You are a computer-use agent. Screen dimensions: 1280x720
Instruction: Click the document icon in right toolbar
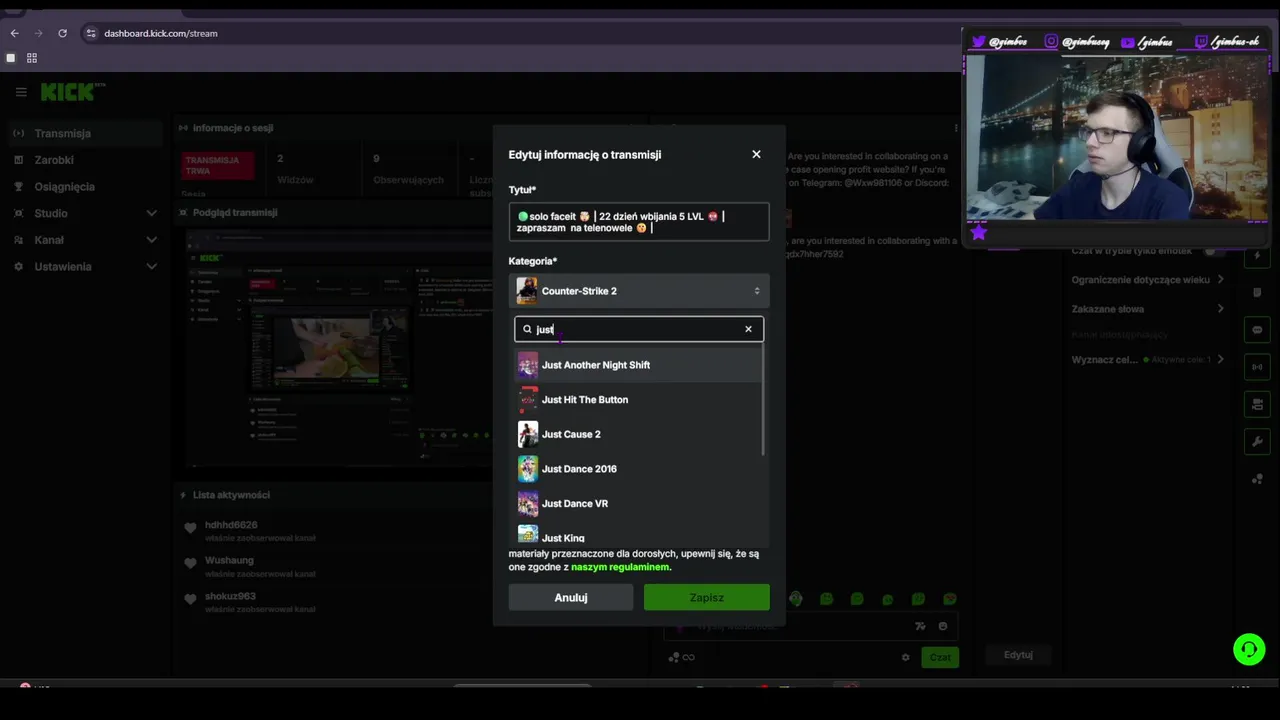(1257, 293)
